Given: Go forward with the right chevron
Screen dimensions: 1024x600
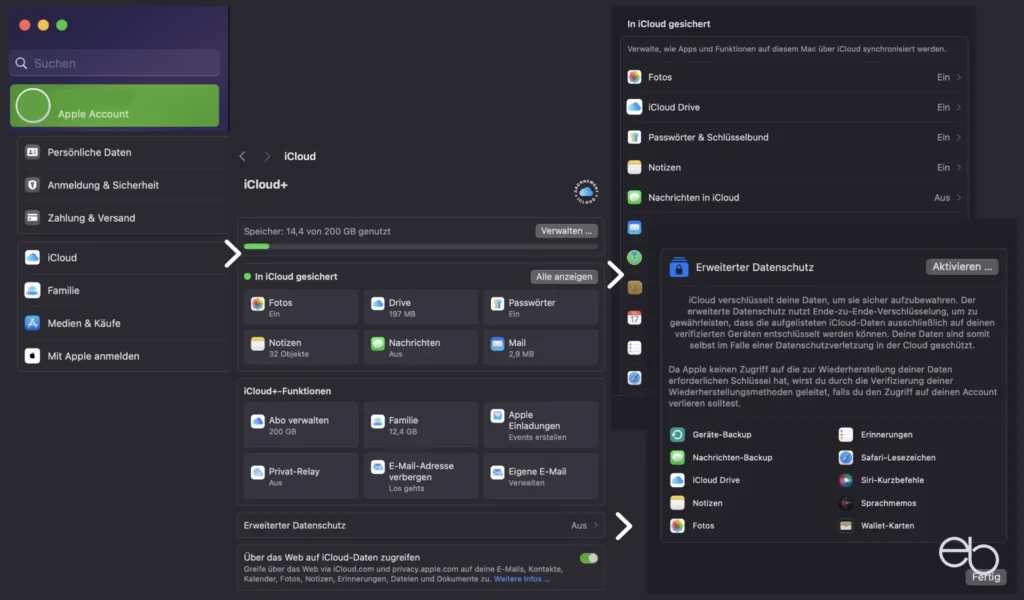Looking at the screenshot, I should click(266, 156).
